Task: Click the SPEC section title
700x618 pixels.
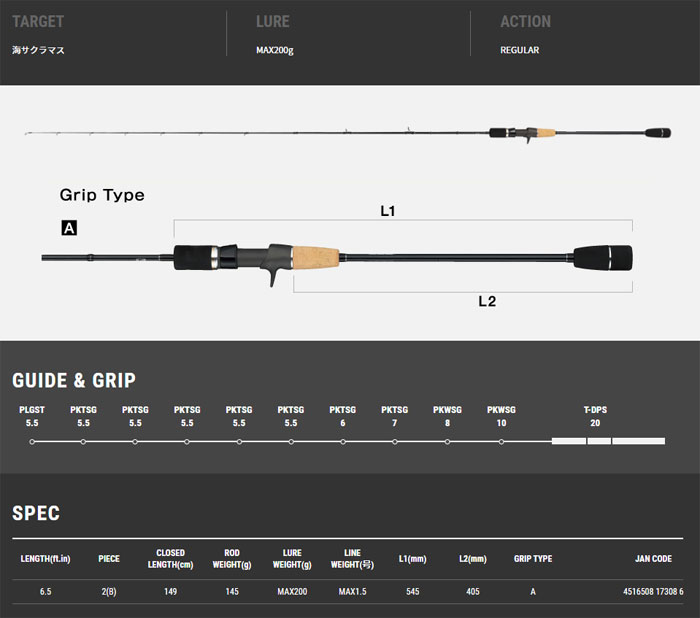Action: click(x=36, y=513)
